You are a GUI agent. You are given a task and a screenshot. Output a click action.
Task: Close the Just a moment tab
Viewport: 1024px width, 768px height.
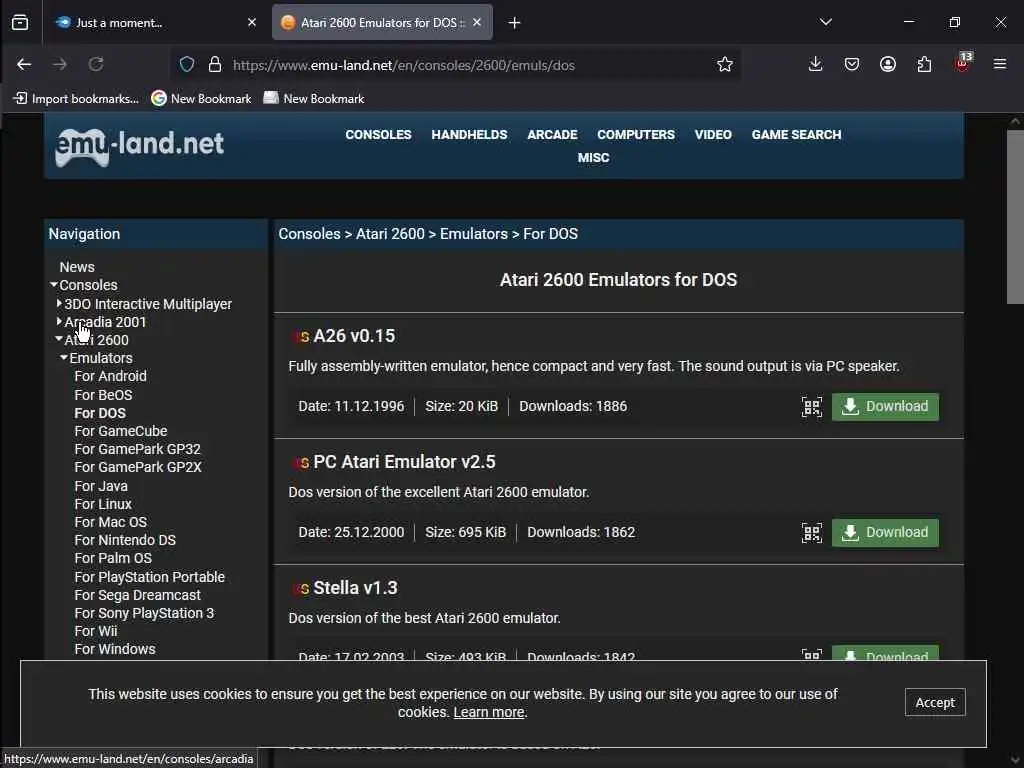point(252,22)
